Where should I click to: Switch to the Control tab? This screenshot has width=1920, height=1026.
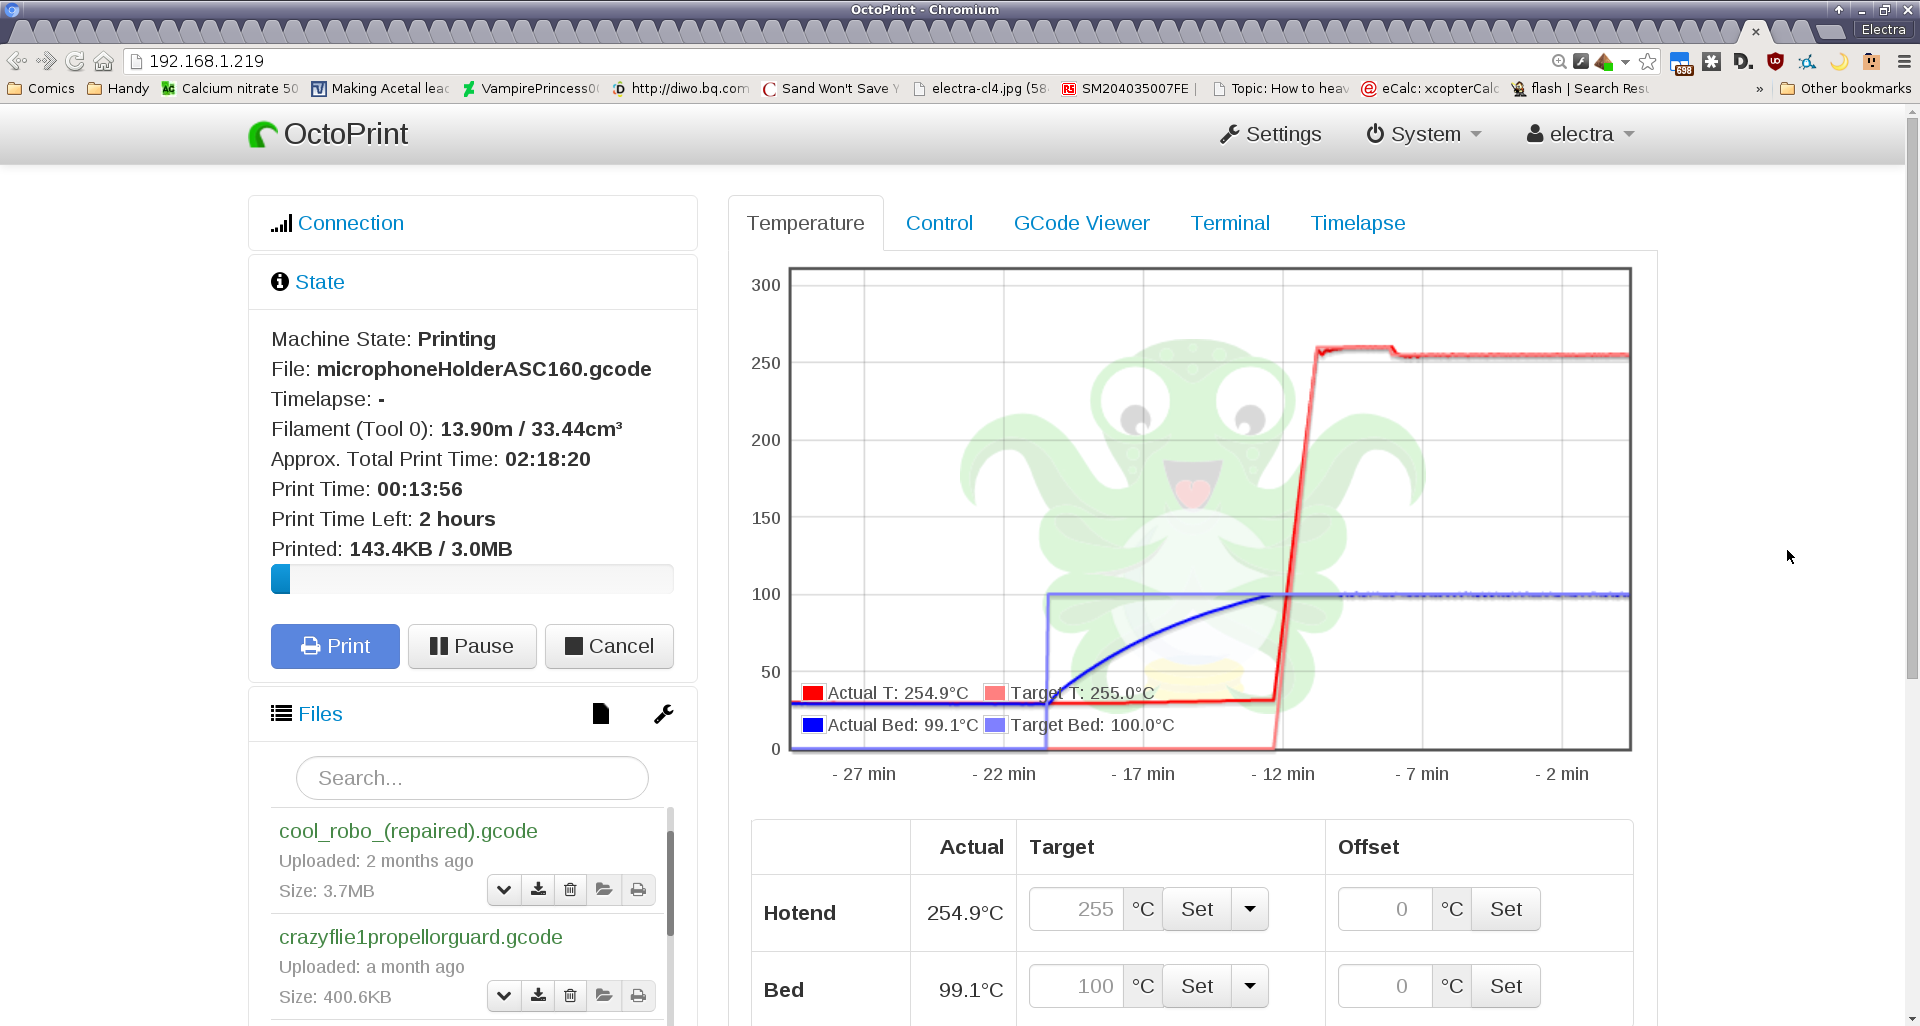[938, 223]
